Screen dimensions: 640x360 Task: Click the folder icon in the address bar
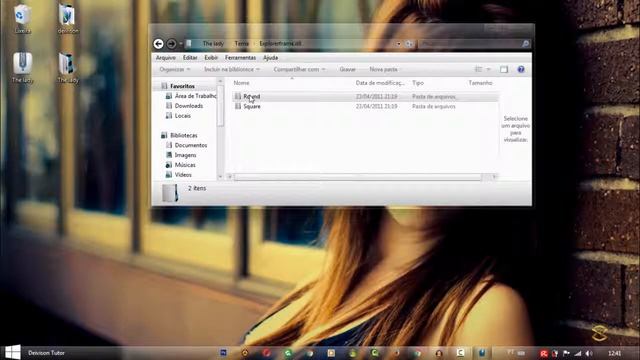coord(189,44)
